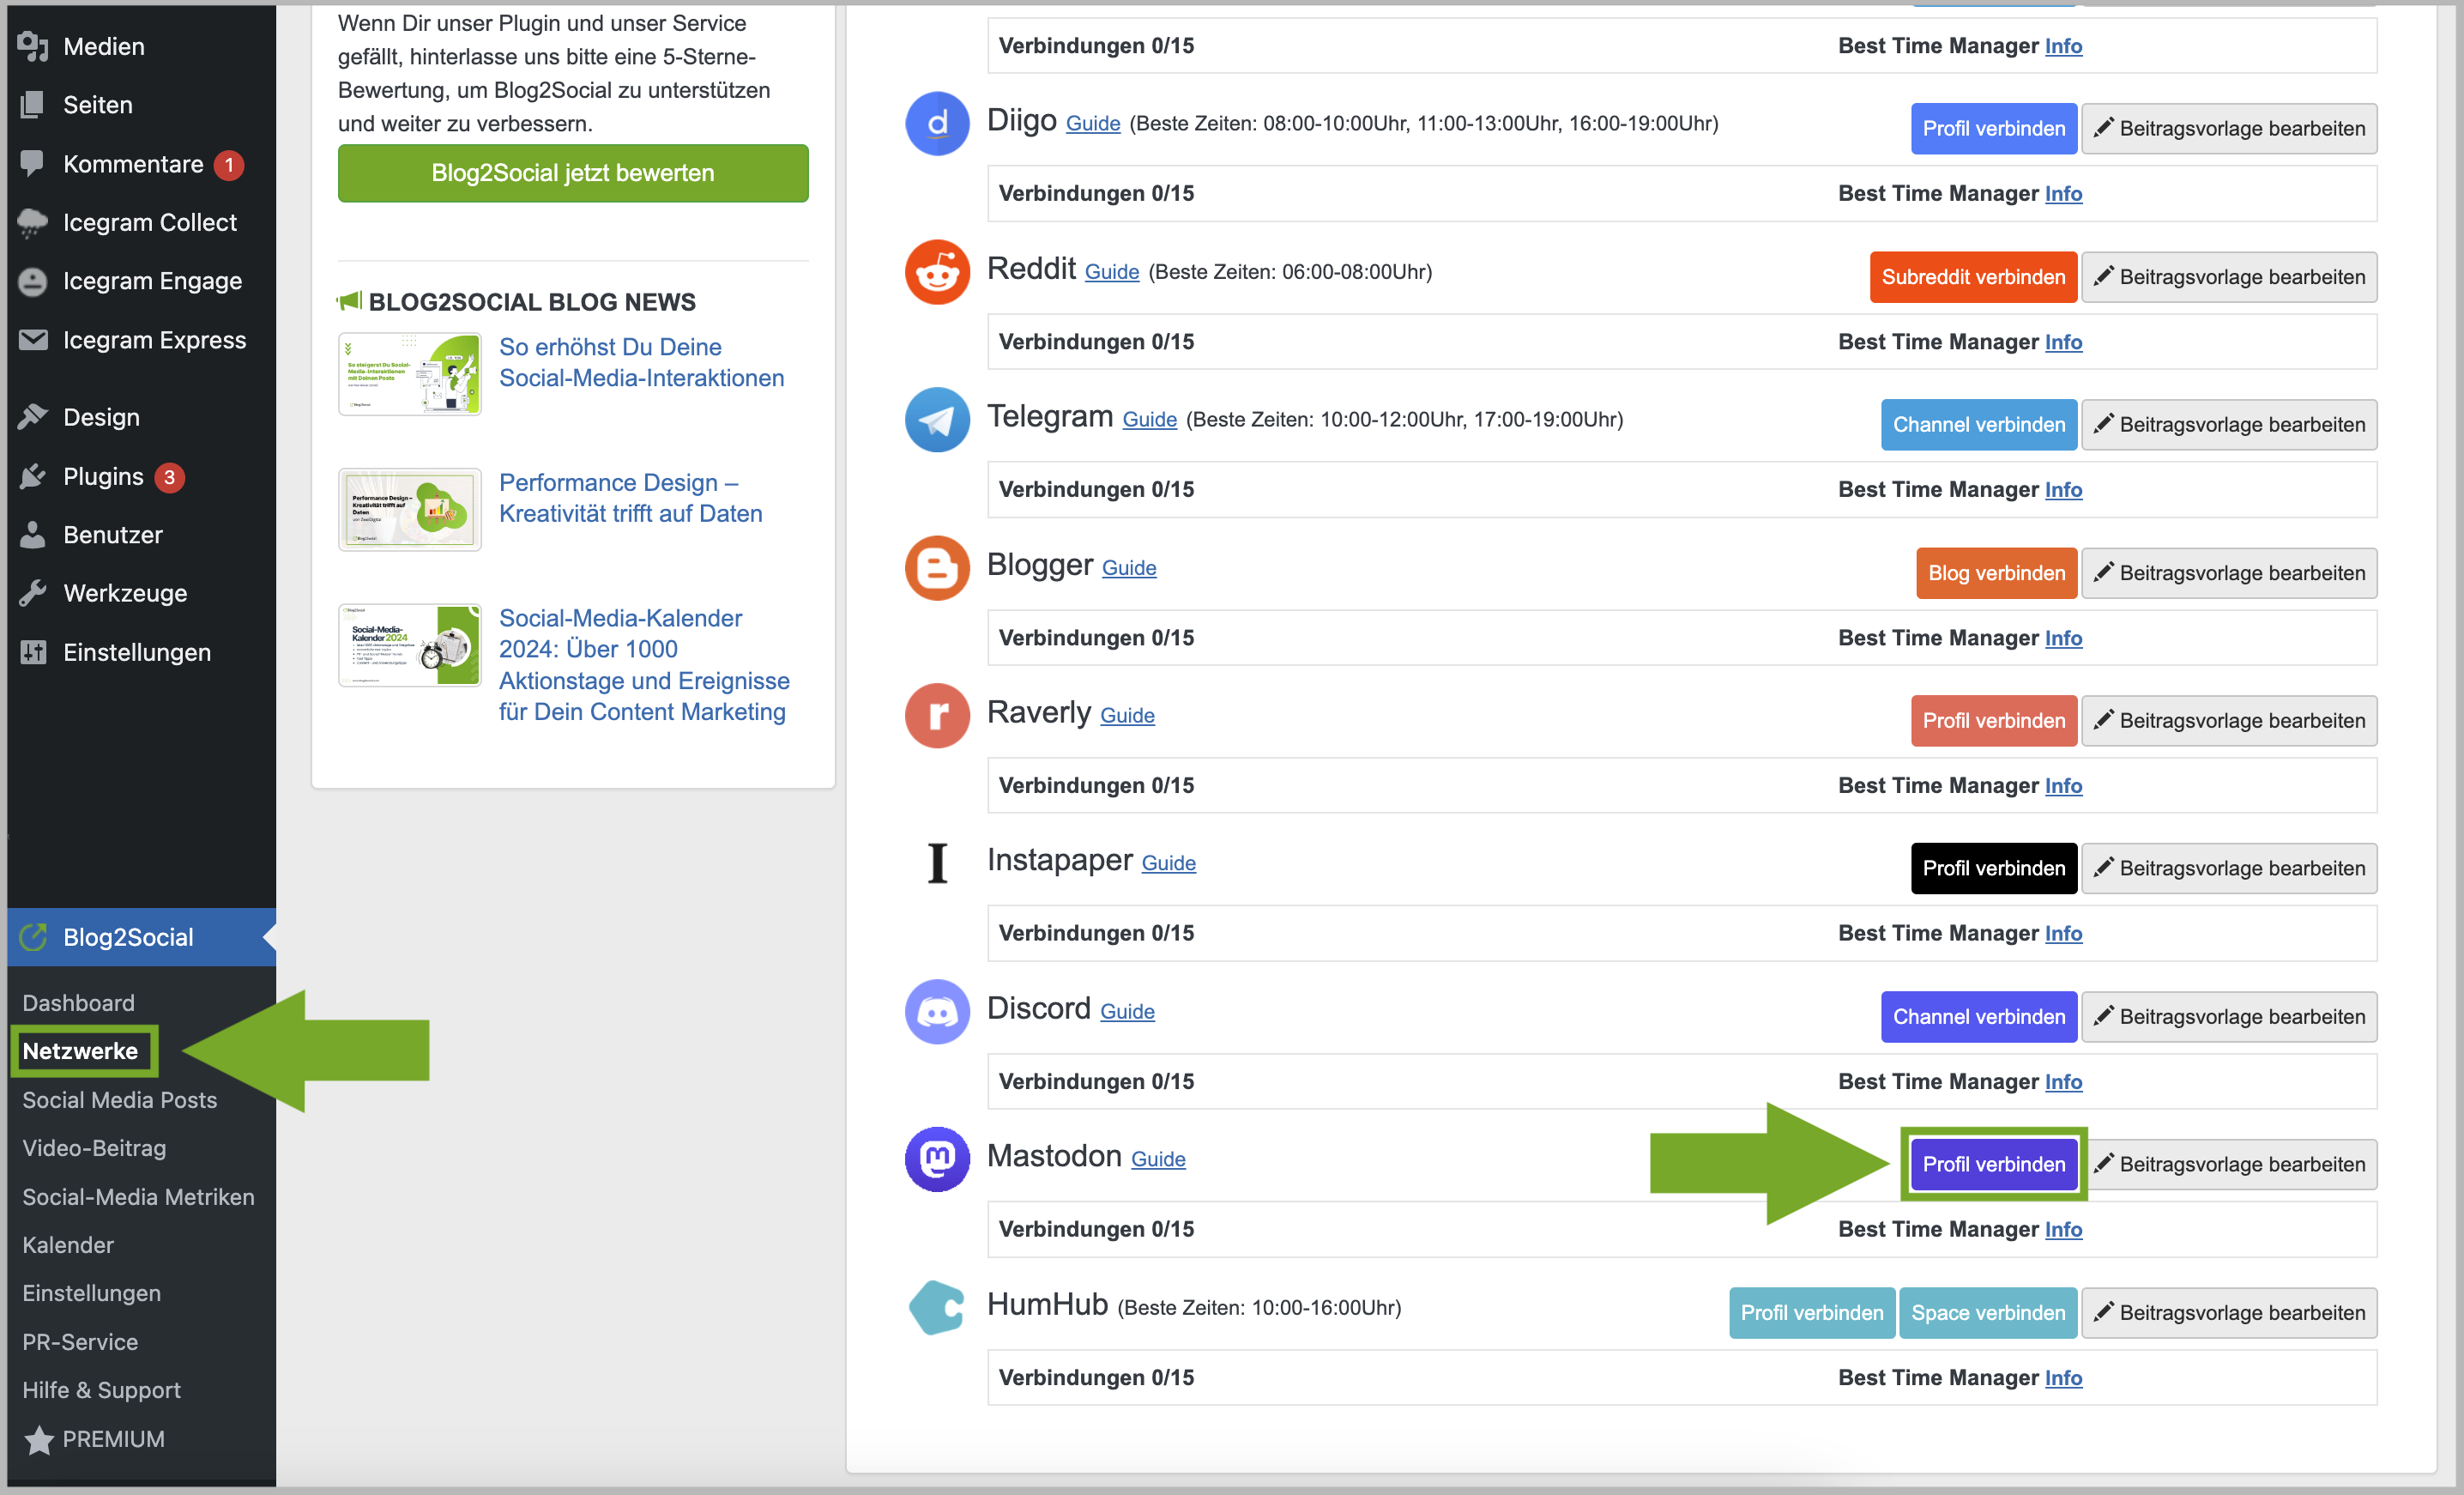Open Dashboard in Blog2Social submenu
The width and height of the screenshot is (2464, 1495).
tap(78, 1003)
